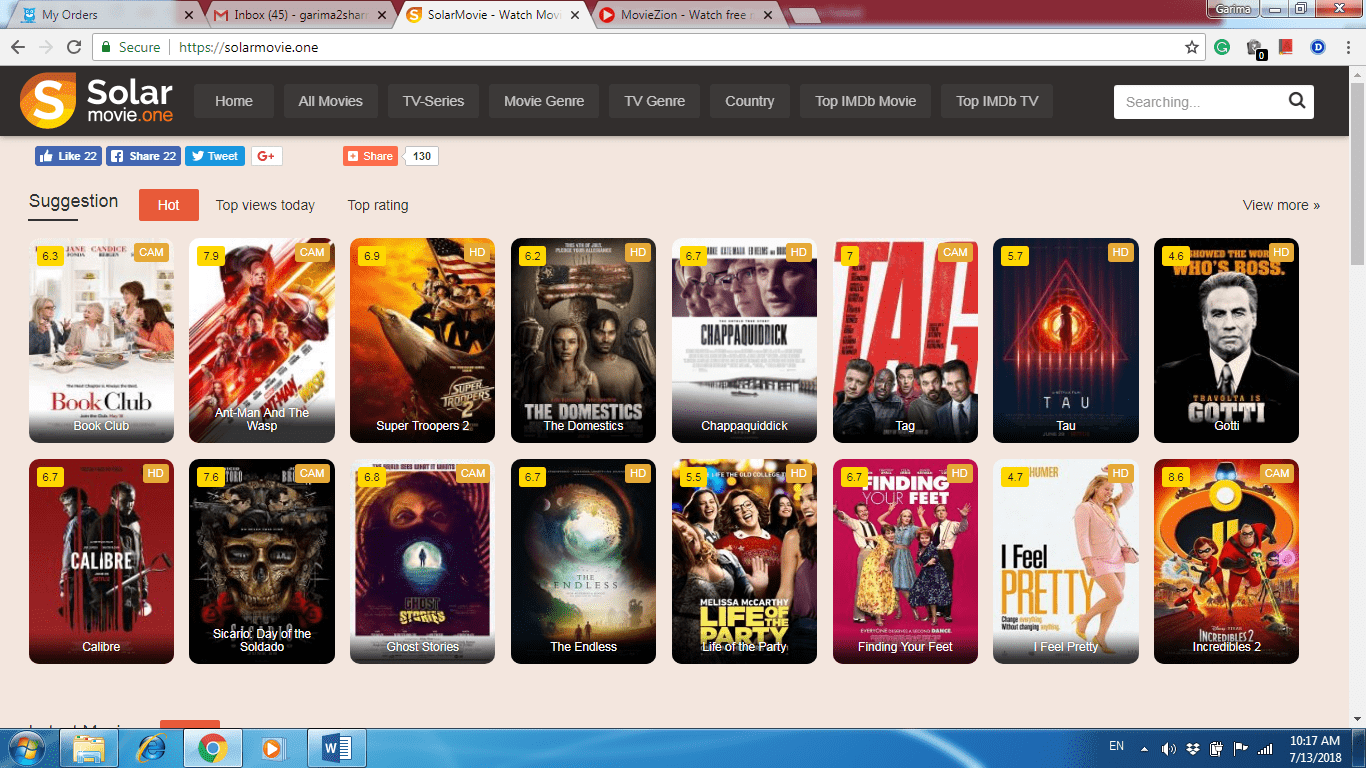Reload the page with refresh icon

pos(73,47)
